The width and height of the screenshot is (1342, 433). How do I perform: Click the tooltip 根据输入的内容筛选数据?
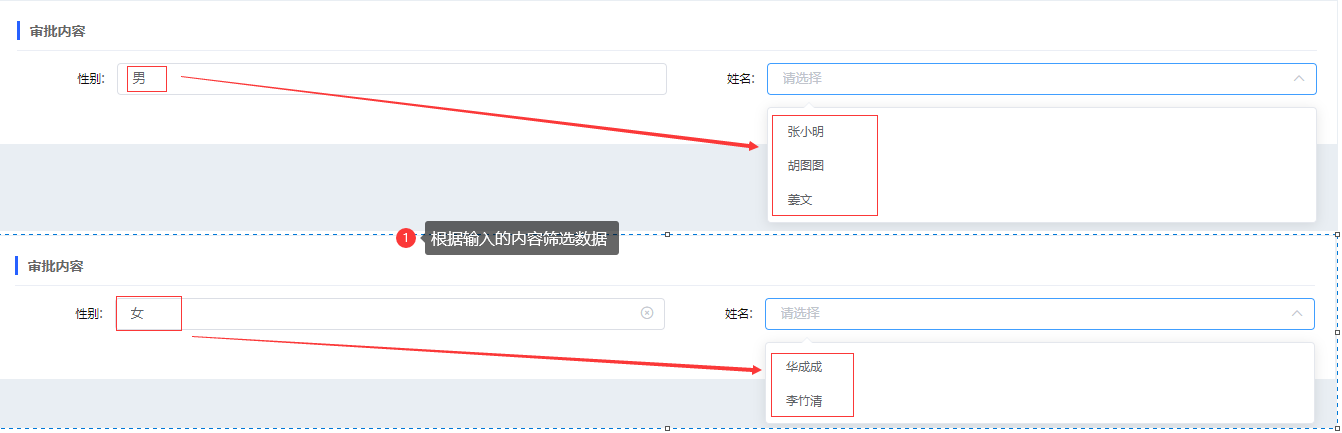pos(521,238)
